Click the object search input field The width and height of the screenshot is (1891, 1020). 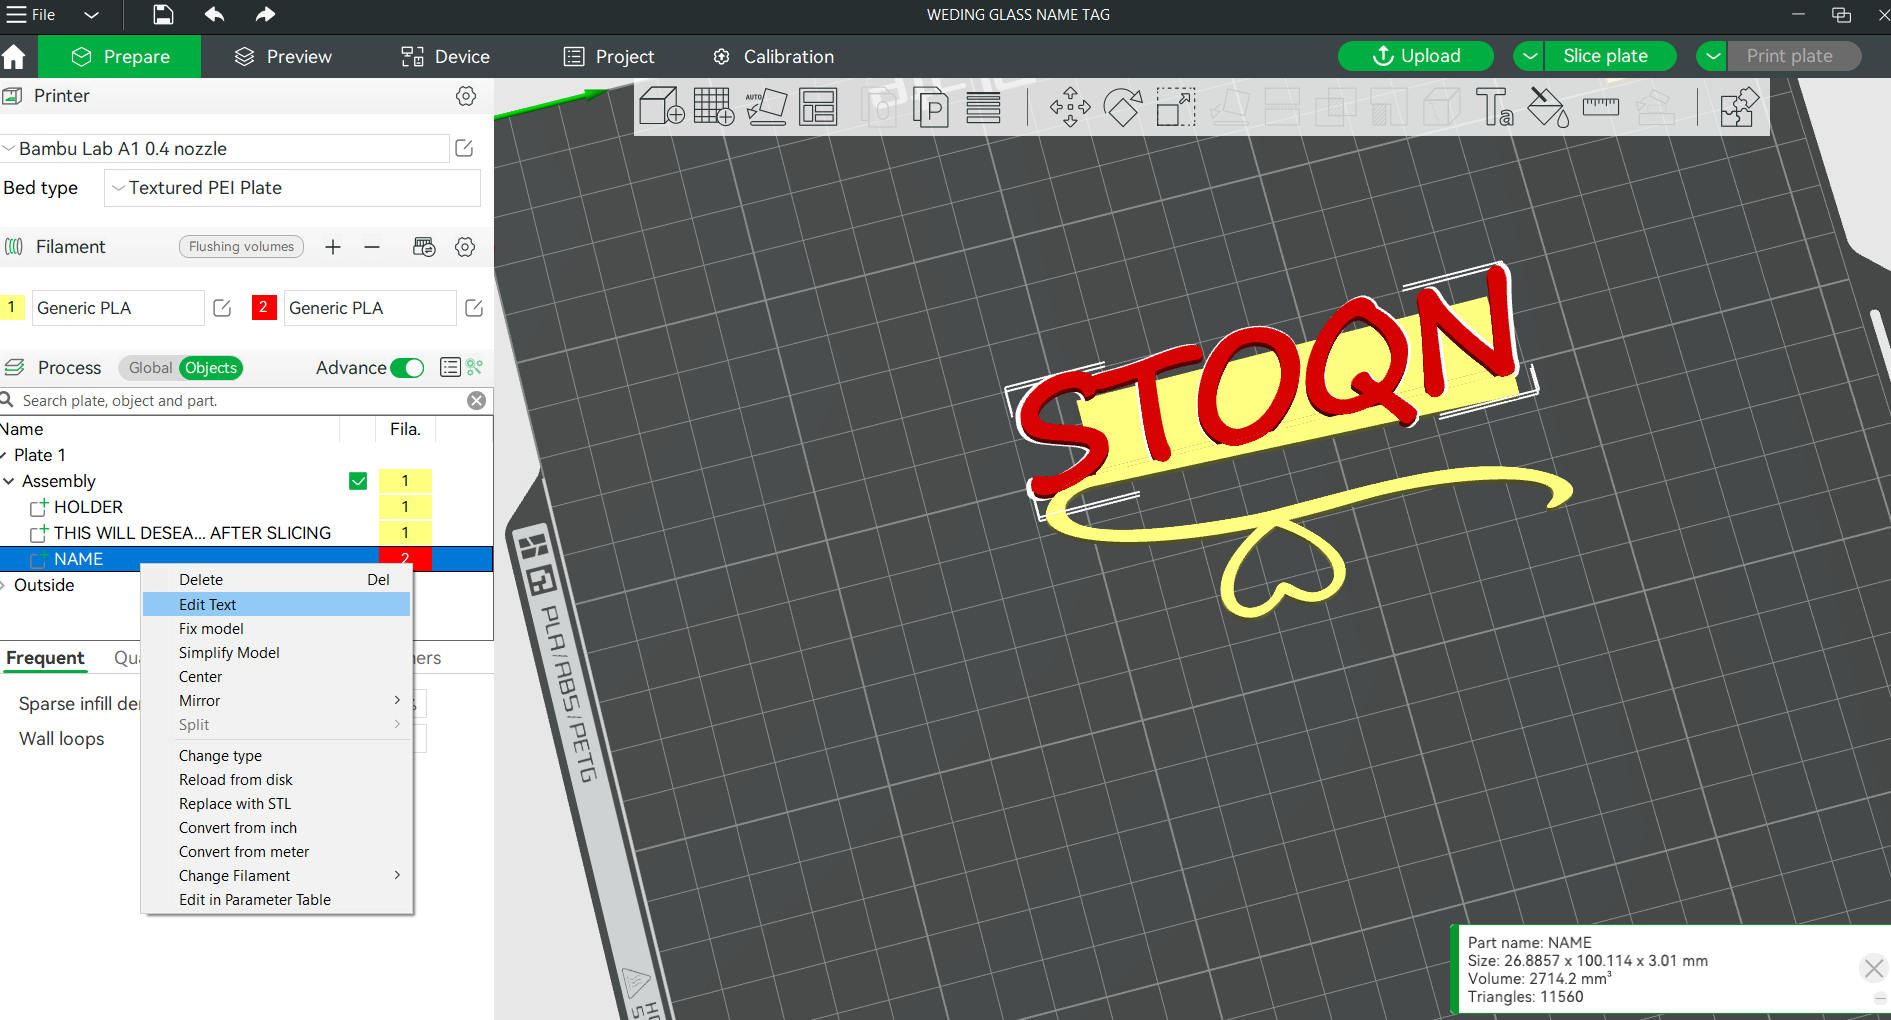240,401
